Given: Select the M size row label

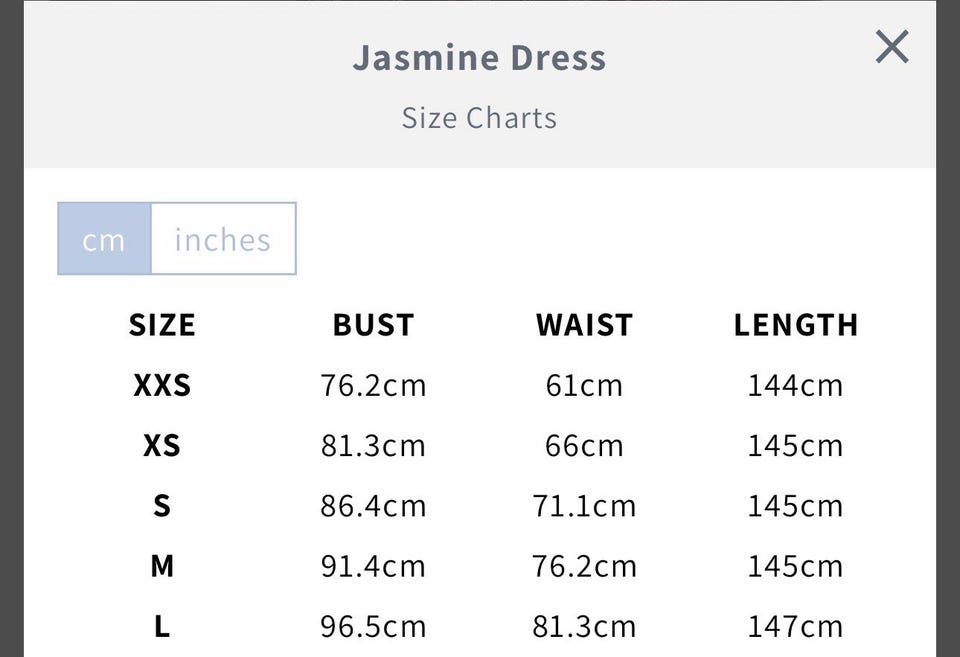Looking at the screenshot, I should point(162,566).
